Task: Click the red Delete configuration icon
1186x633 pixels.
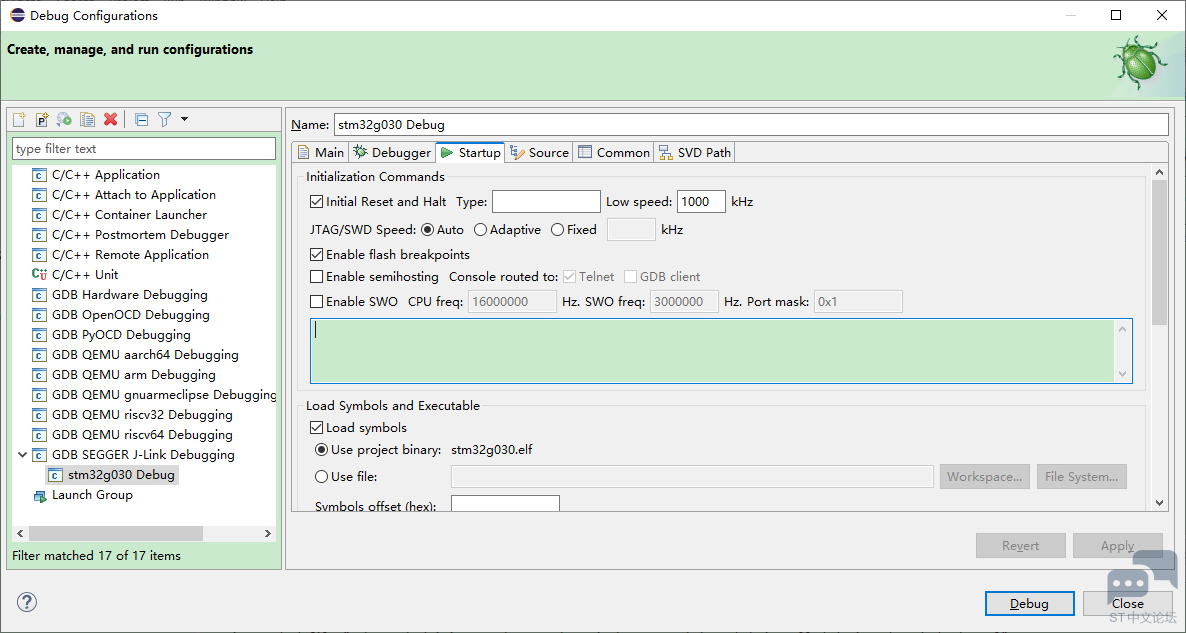Action: point(110,119)
